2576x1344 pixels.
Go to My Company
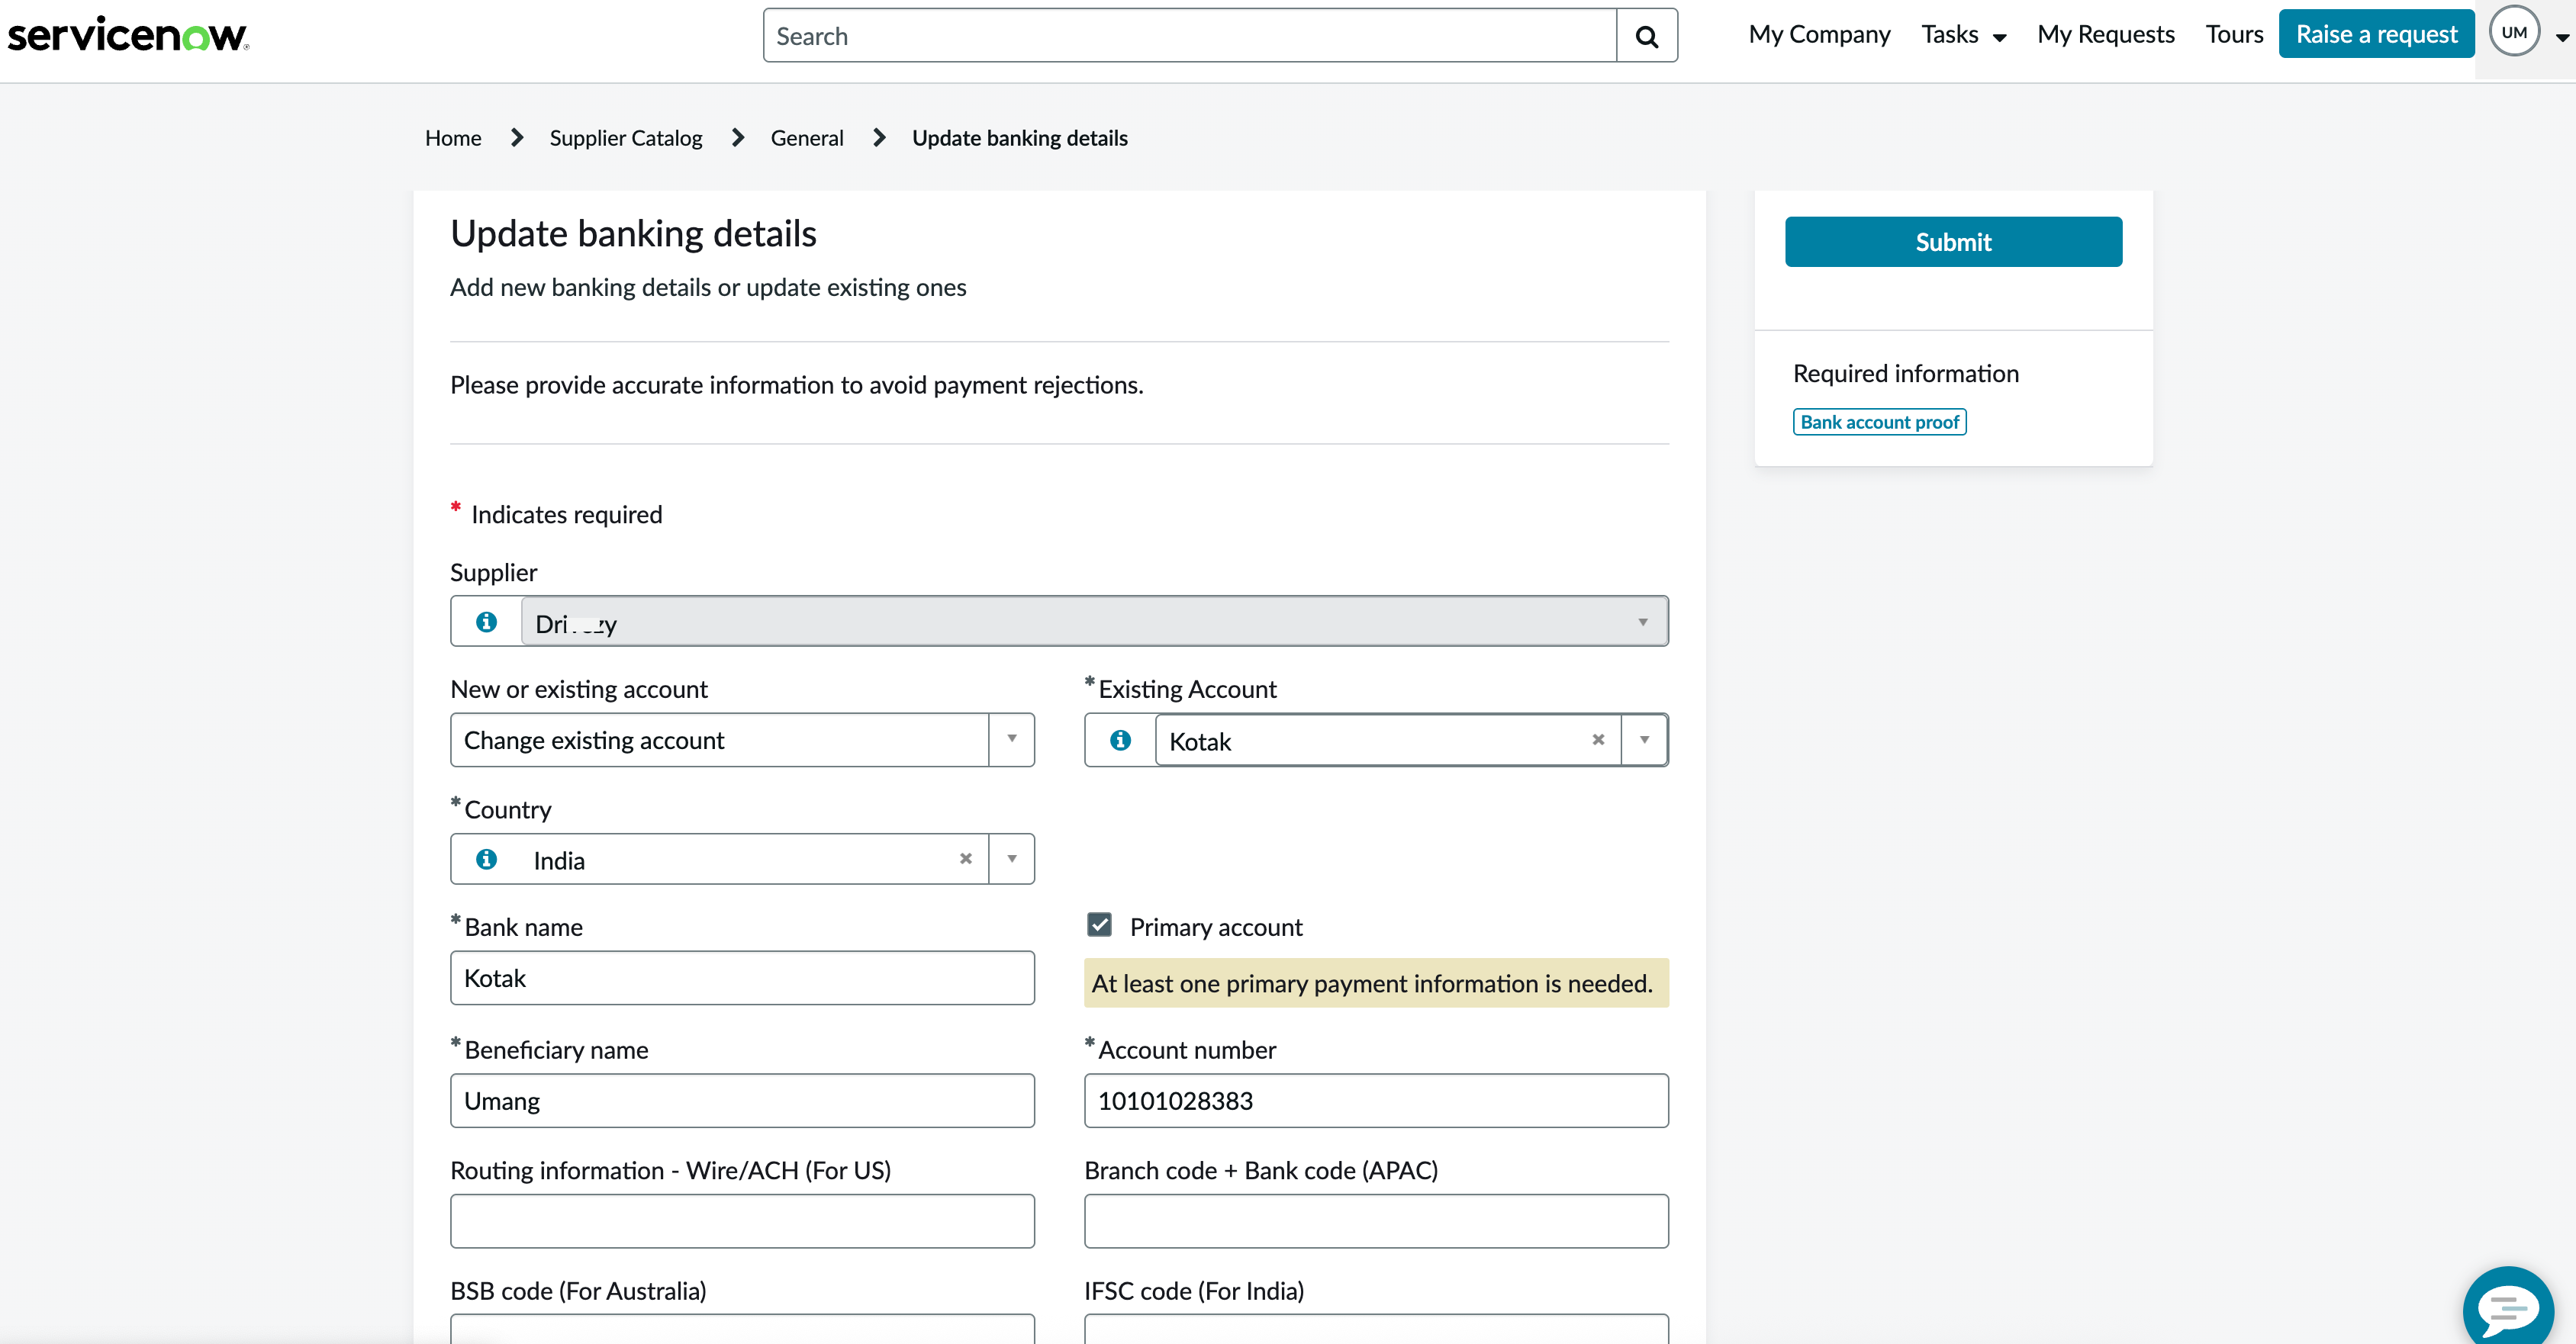coord(1819,35)
